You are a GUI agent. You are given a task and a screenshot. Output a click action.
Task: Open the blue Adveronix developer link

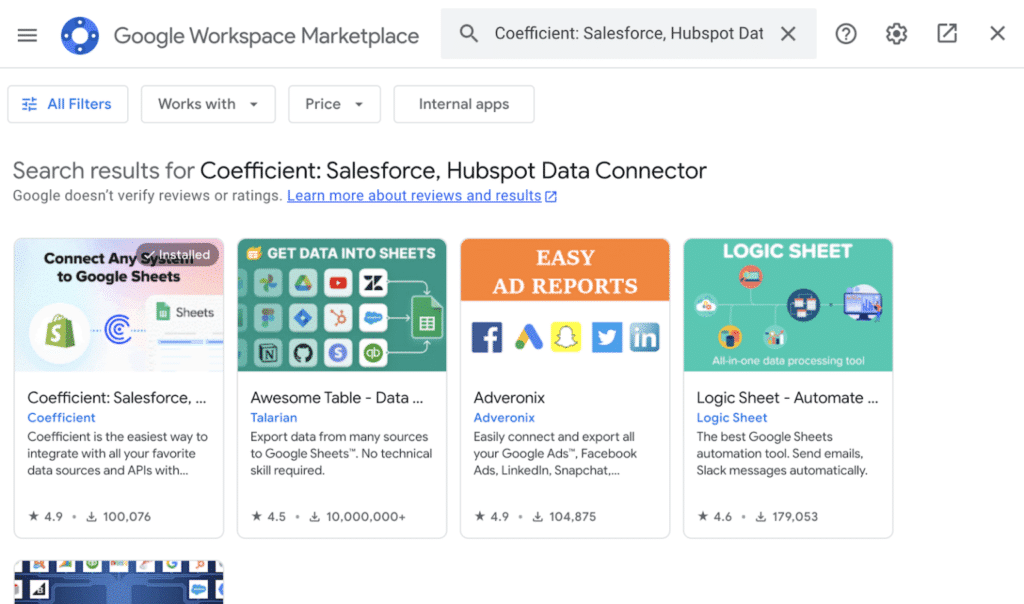coord(504,418)
